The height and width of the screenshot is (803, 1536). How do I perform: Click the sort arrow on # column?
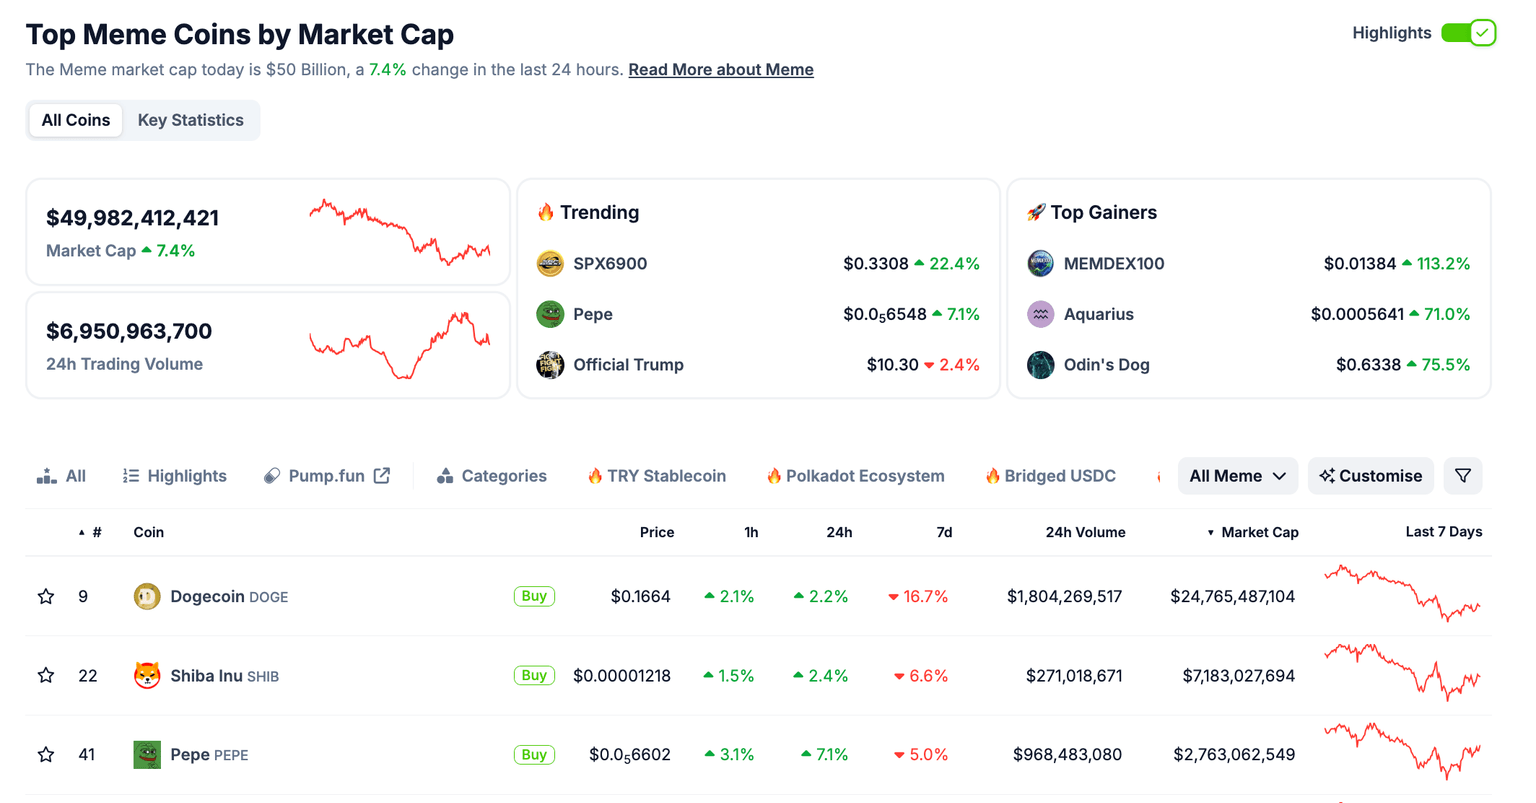81,532
